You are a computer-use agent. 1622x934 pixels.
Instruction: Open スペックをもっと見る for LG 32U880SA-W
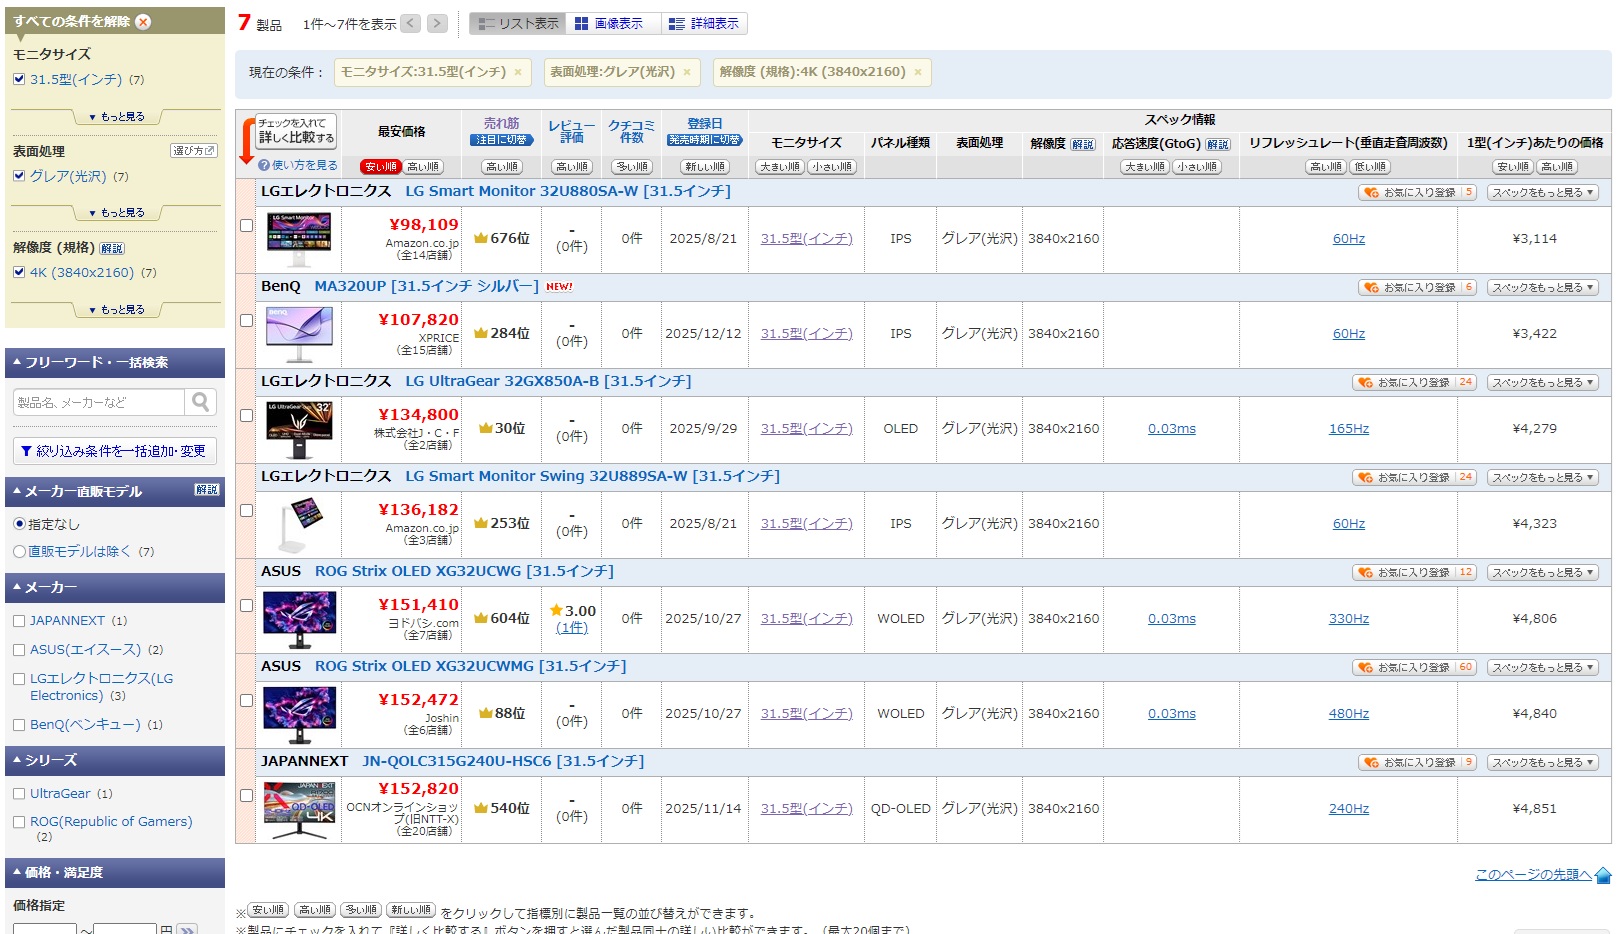tap(1543, 193)
